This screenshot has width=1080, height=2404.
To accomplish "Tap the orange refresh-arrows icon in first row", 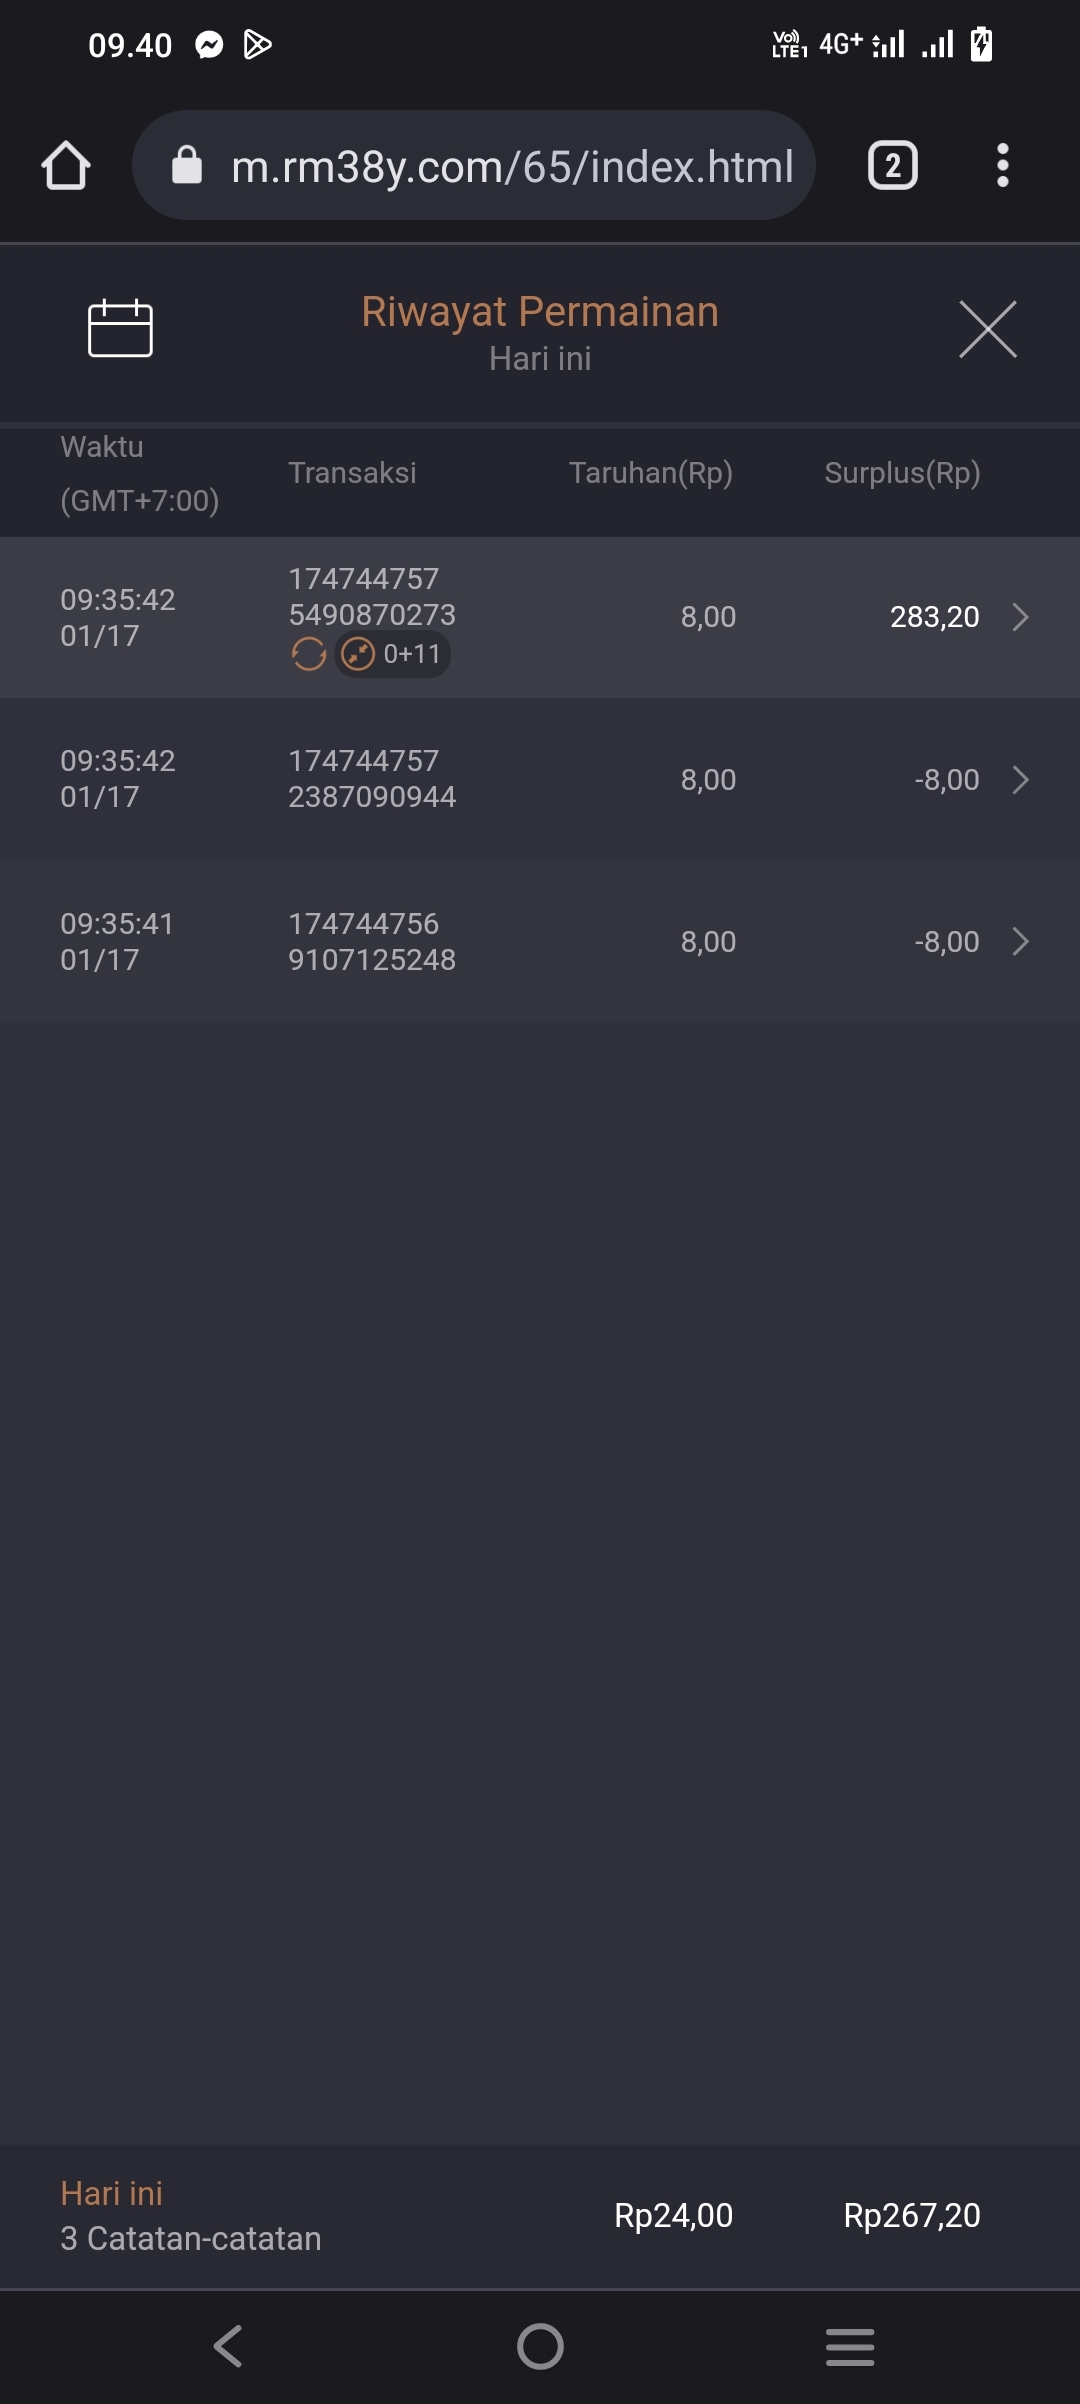I will (x=309, y=654).
